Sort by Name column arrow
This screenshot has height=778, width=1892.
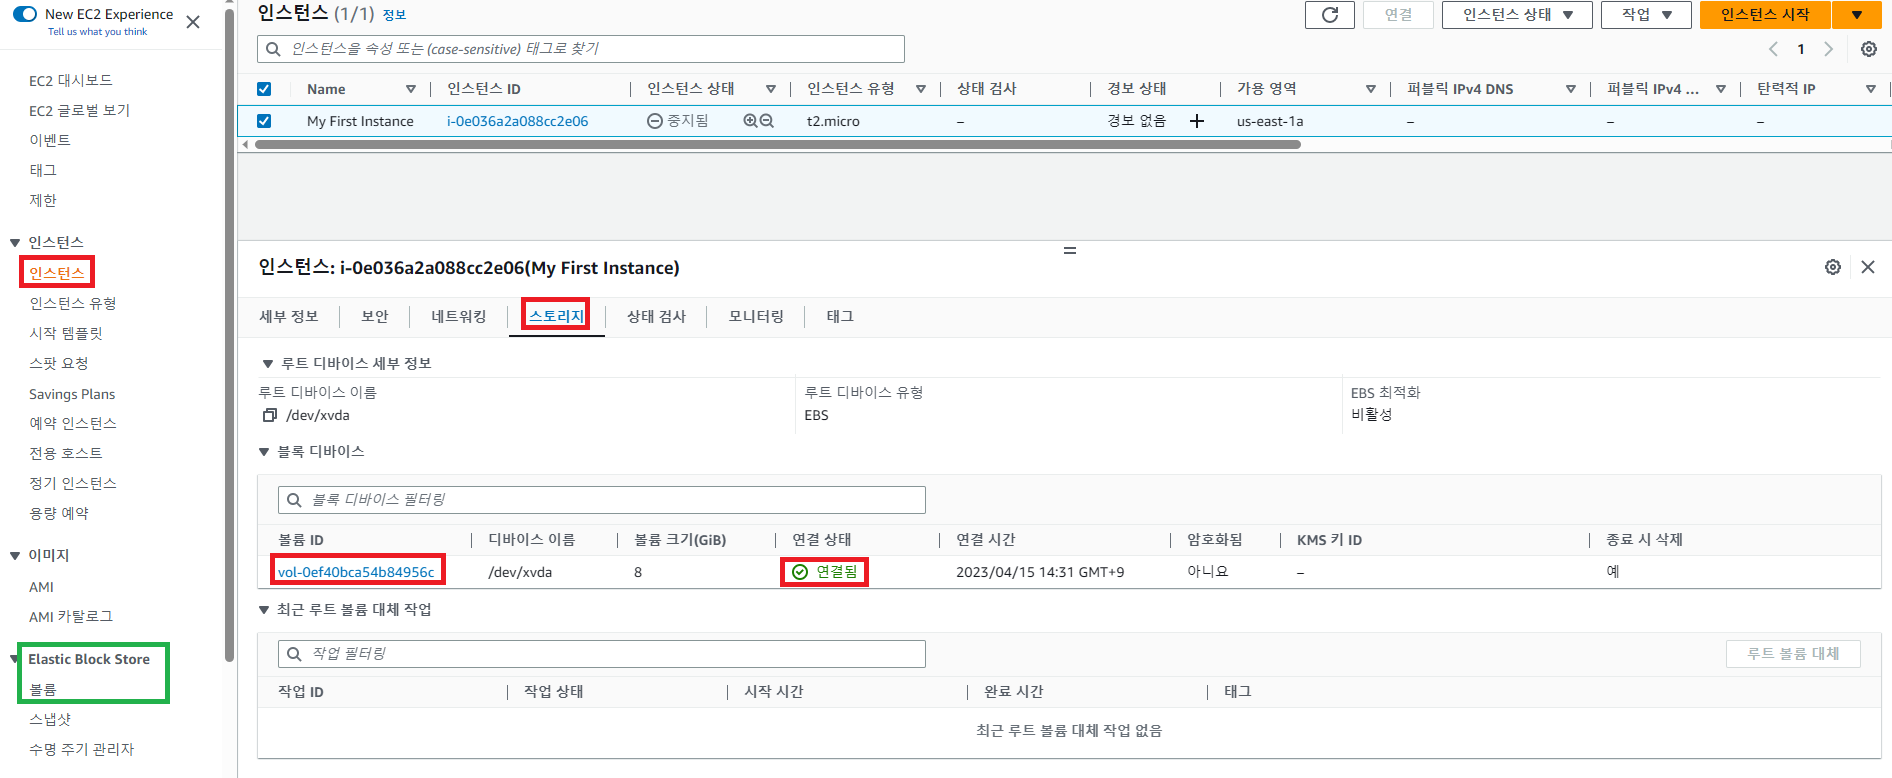[x=410, y=89]
